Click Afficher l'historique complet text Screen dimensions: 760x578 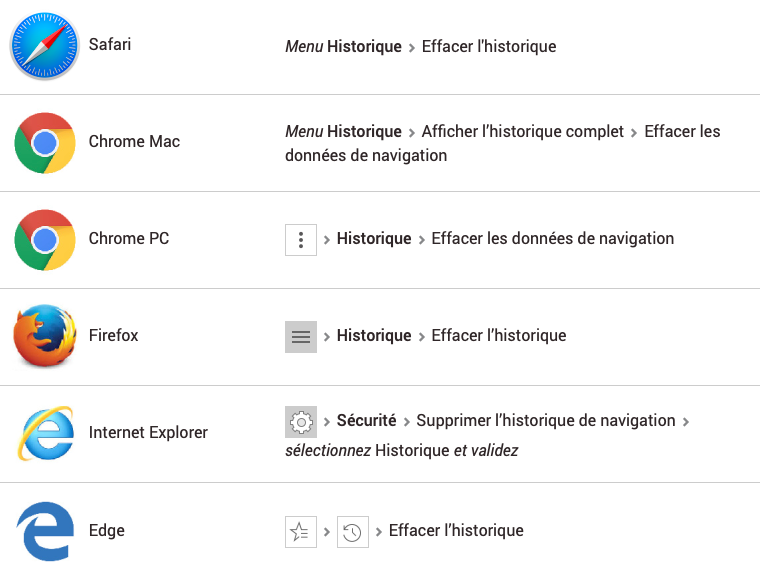(522, 131)
